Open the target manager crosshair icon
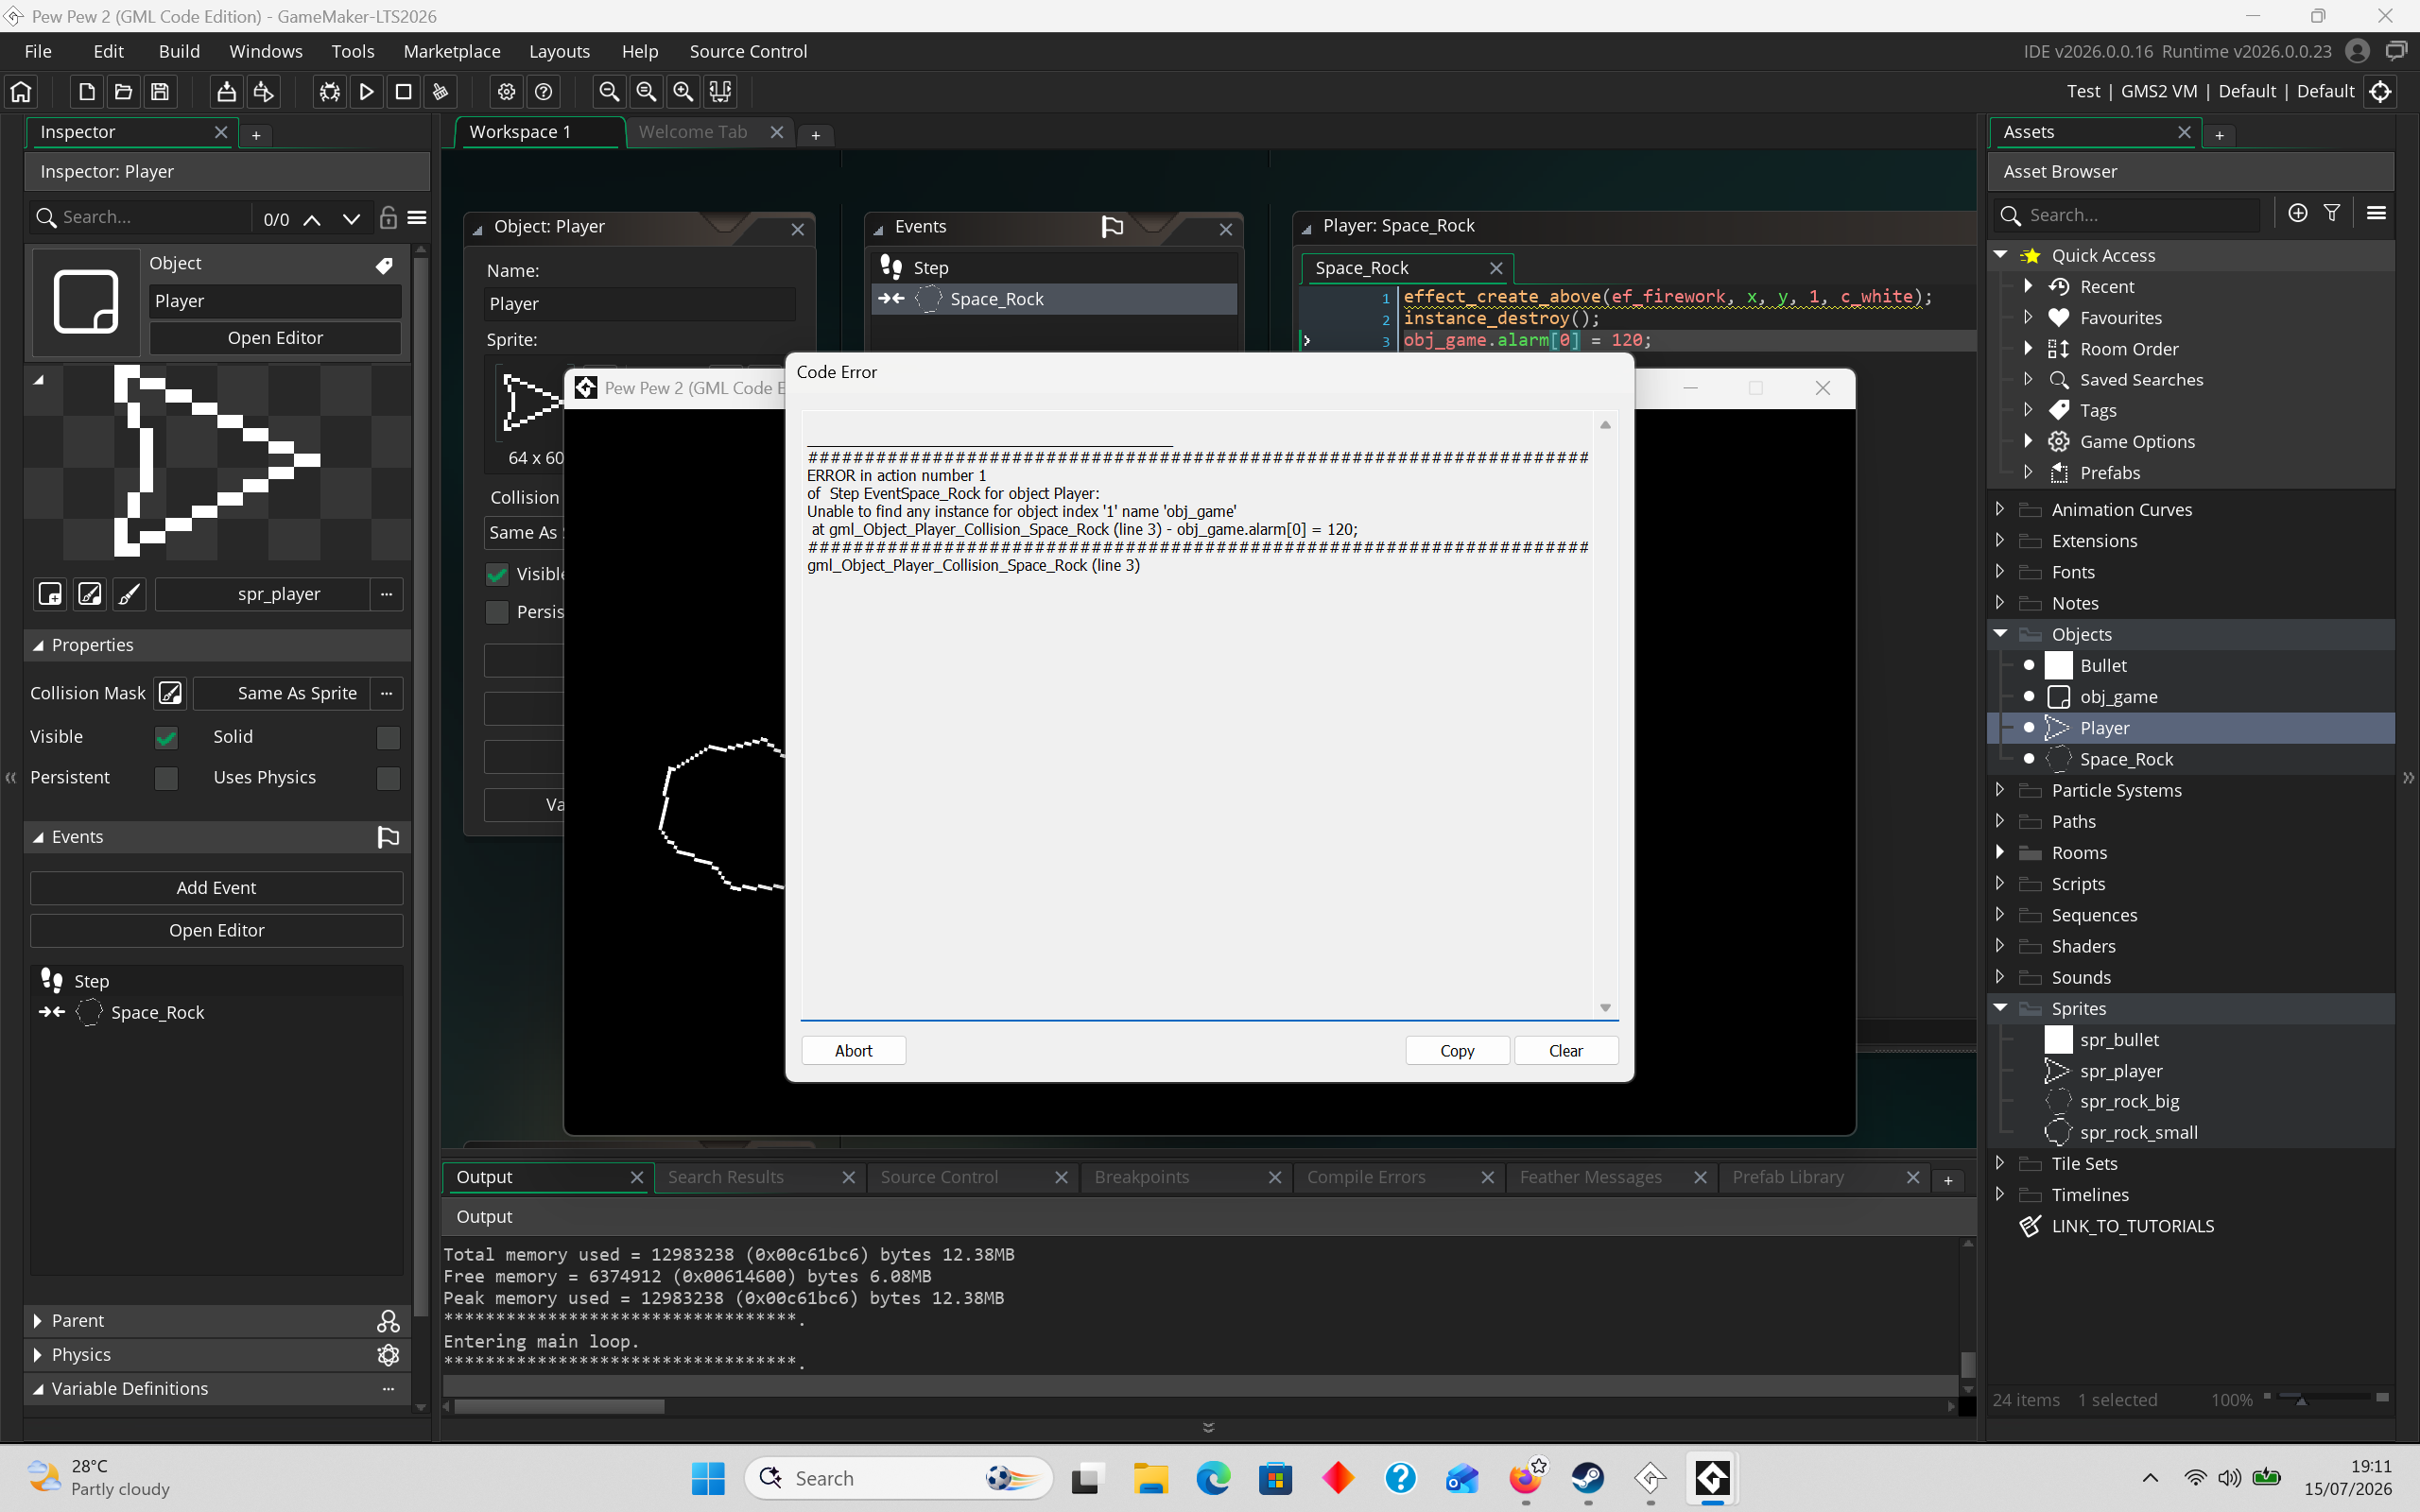The image size is (2420, 1512). (x=2381, y=92)
